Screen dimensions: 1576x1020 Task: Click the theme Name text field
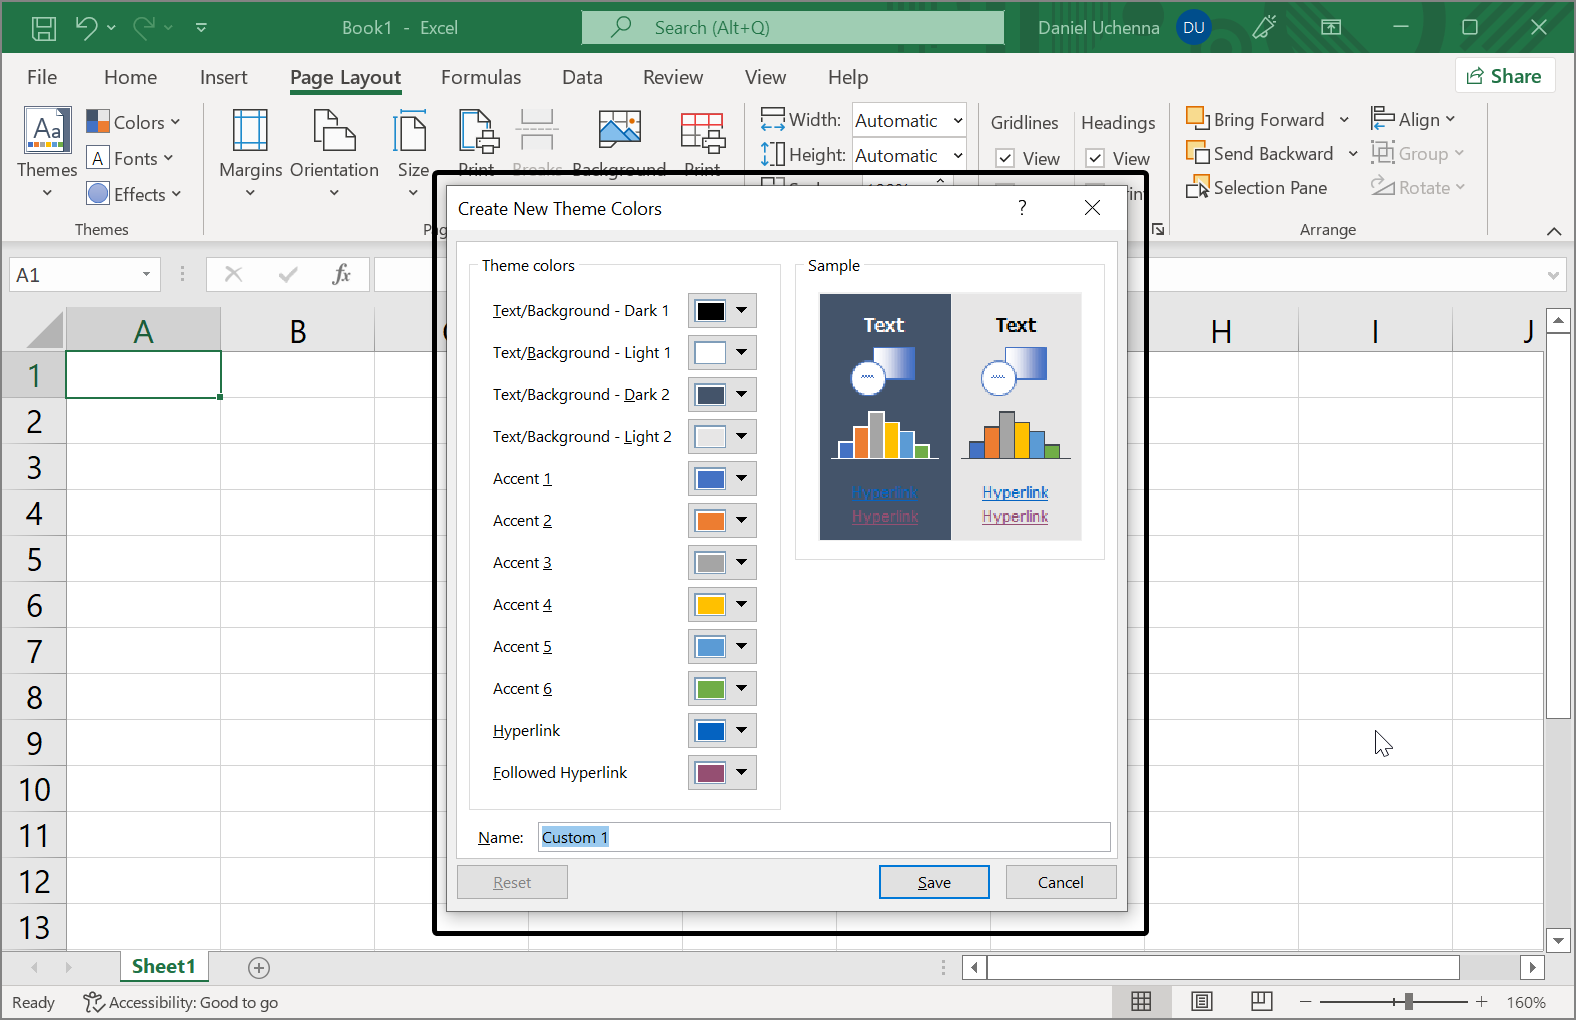[x=824, y=837]
